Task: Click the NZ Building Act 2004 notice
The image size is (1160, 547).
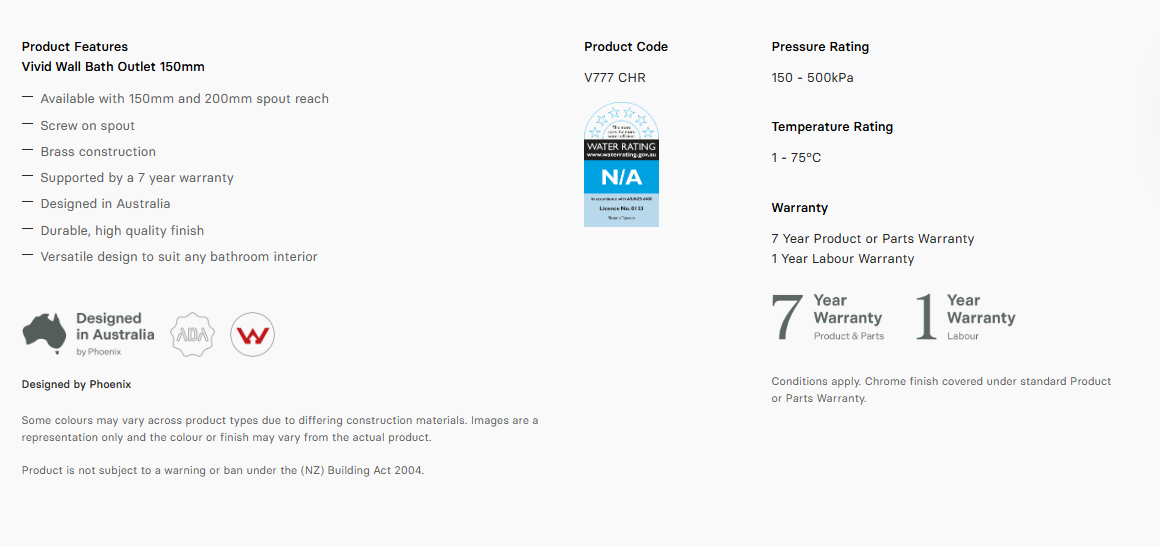Action: click(x=223, y=471)
